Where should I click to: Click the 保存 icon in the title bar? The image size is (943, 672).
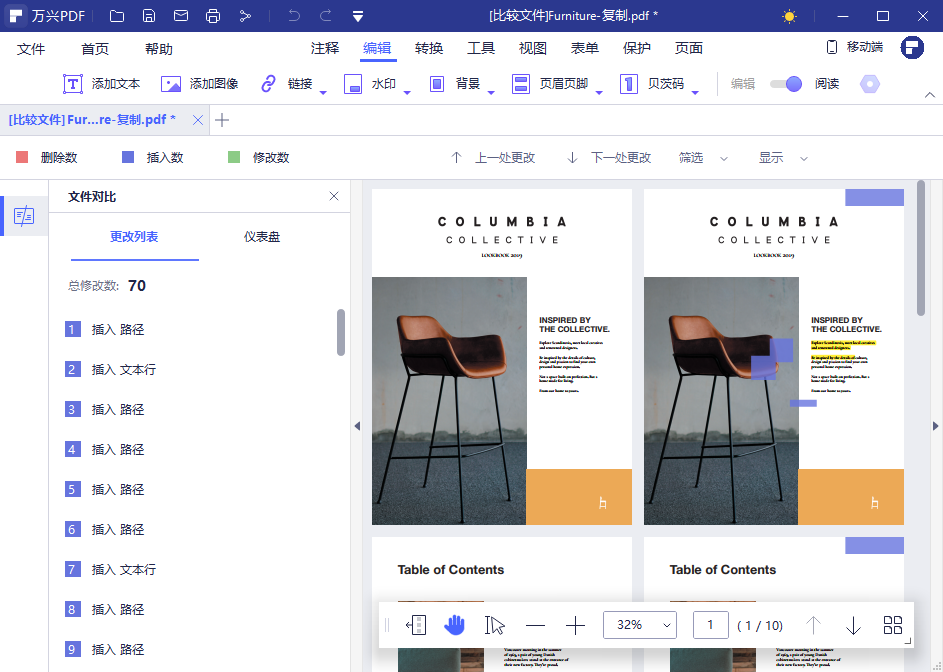click(x=150, y=15)
